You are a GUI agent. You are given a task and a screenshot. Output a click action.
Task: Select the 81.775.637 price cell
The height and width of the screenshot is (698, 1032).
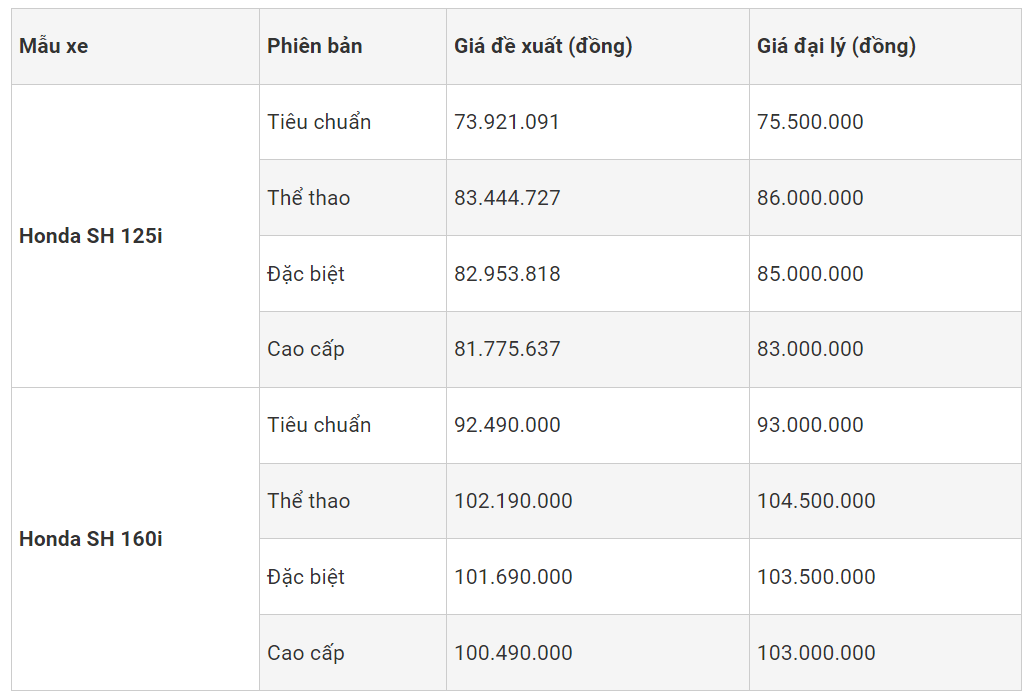point(507,349)
